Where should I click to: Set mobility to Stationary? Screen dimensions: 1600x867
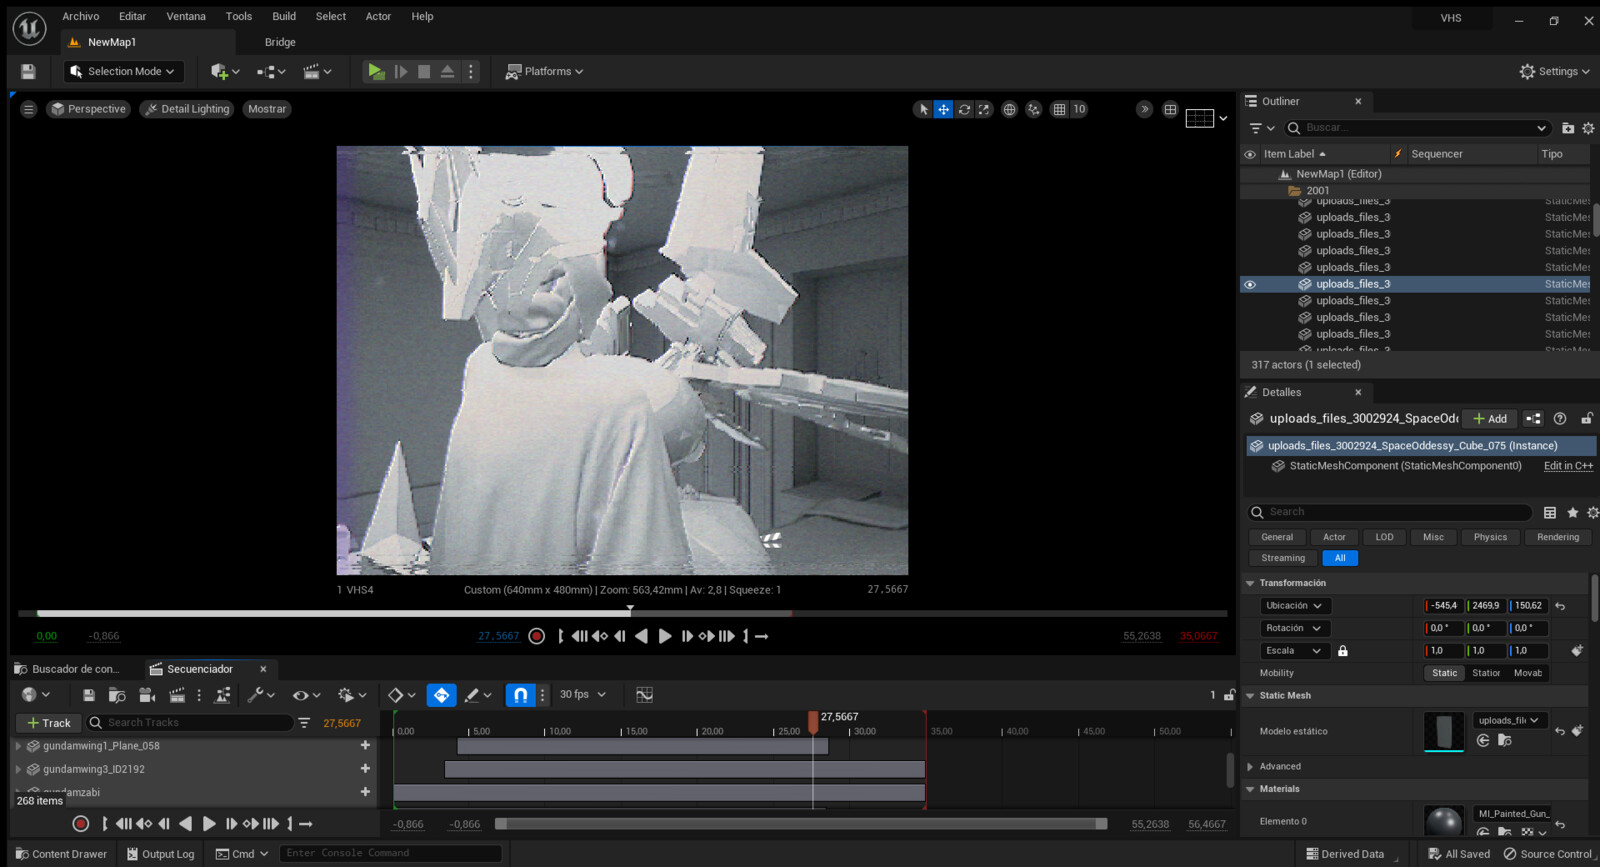(1486, 673)
